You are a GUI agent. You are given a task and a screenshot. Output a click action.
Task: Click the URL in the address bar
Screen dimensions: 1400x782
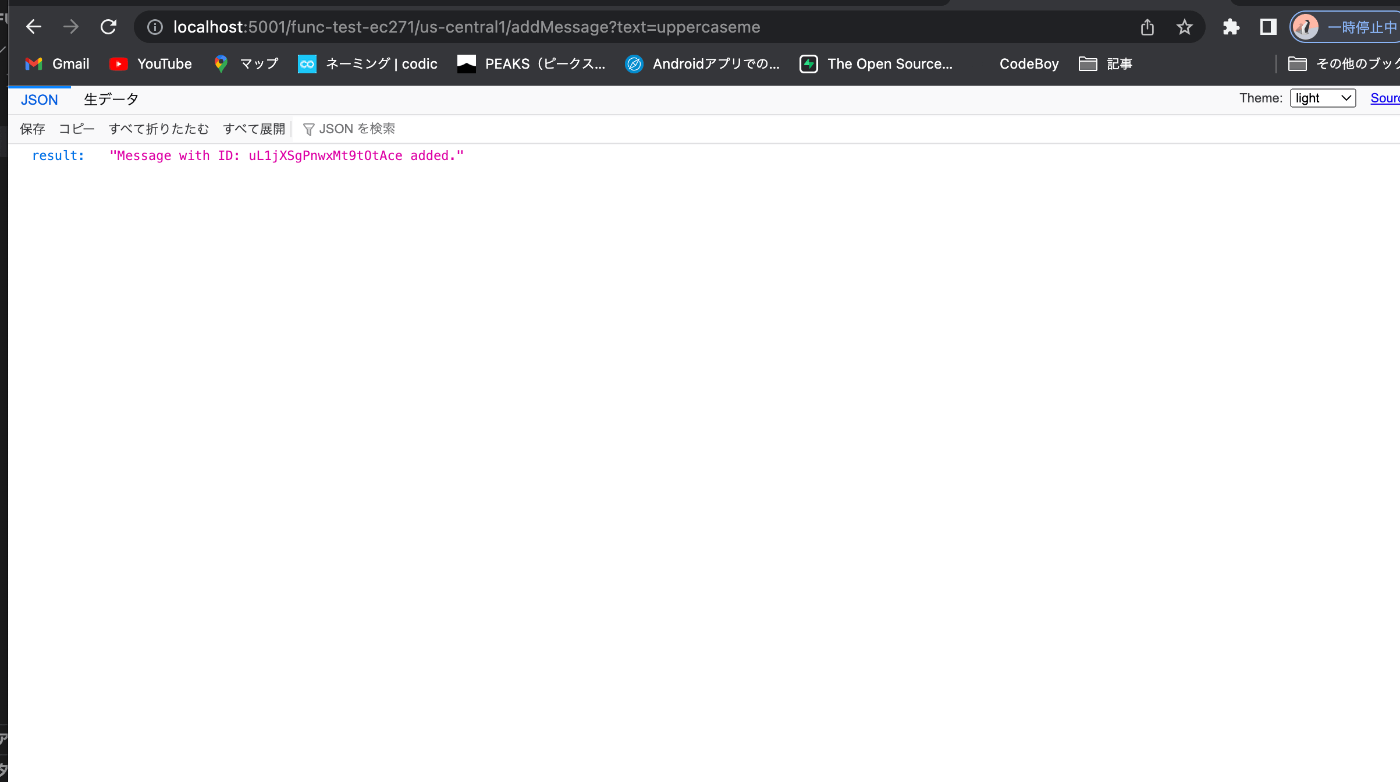tap(466, 27)
